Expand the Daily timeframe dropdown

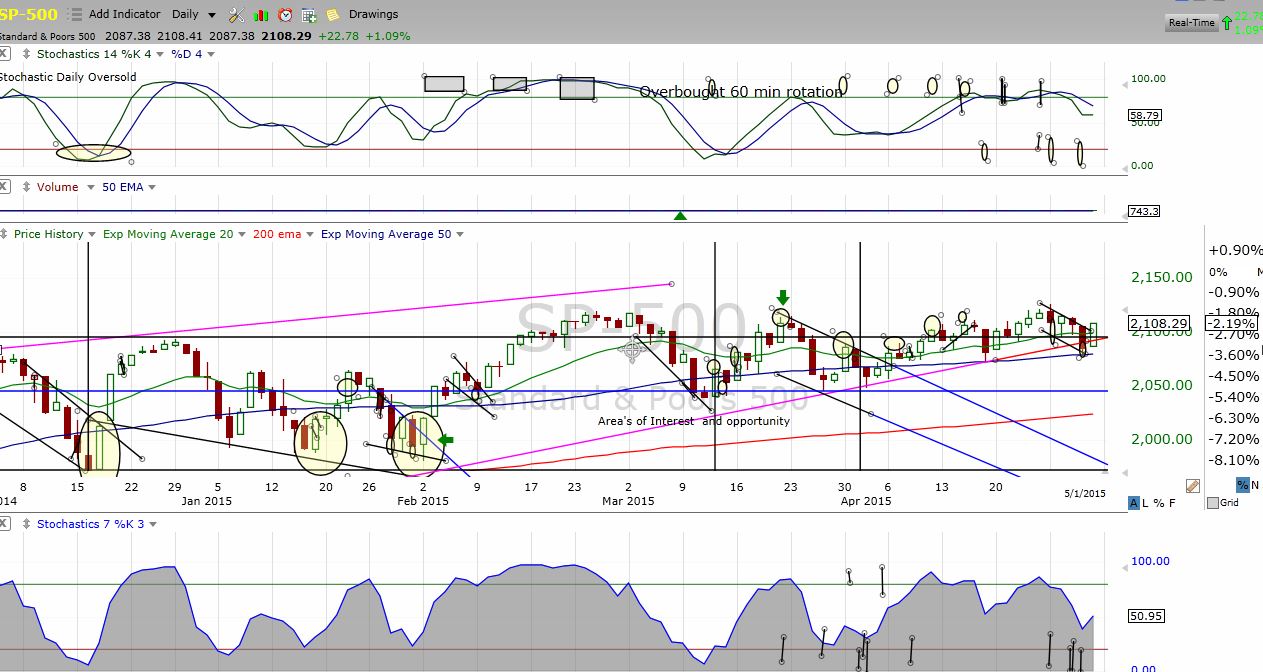point(211,15)
